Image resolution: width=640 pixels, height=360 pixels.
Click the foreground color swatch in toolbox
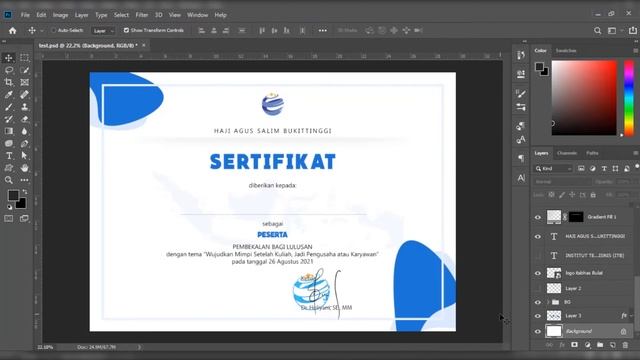click(x=12, y=195)
